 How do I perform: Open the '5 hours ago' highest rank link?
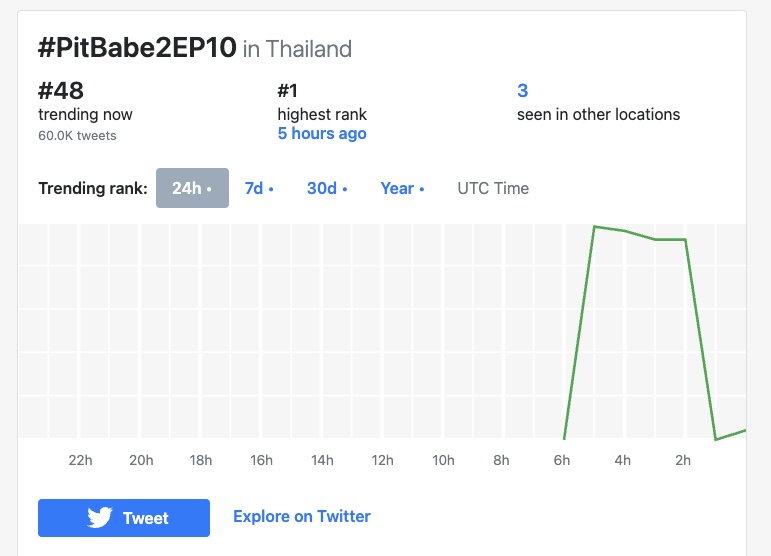tap(322, 133)
